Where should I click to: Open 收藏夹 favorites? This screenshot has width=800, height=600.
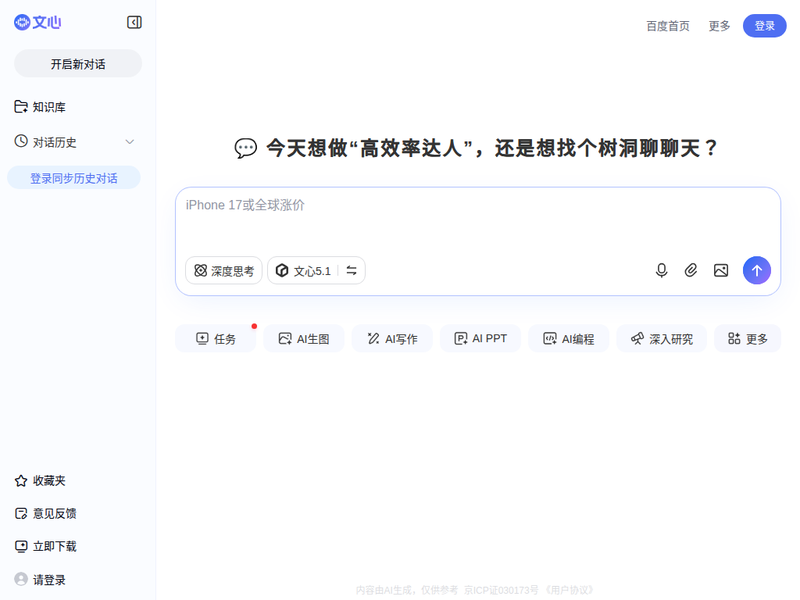click(x=40, y=481)
